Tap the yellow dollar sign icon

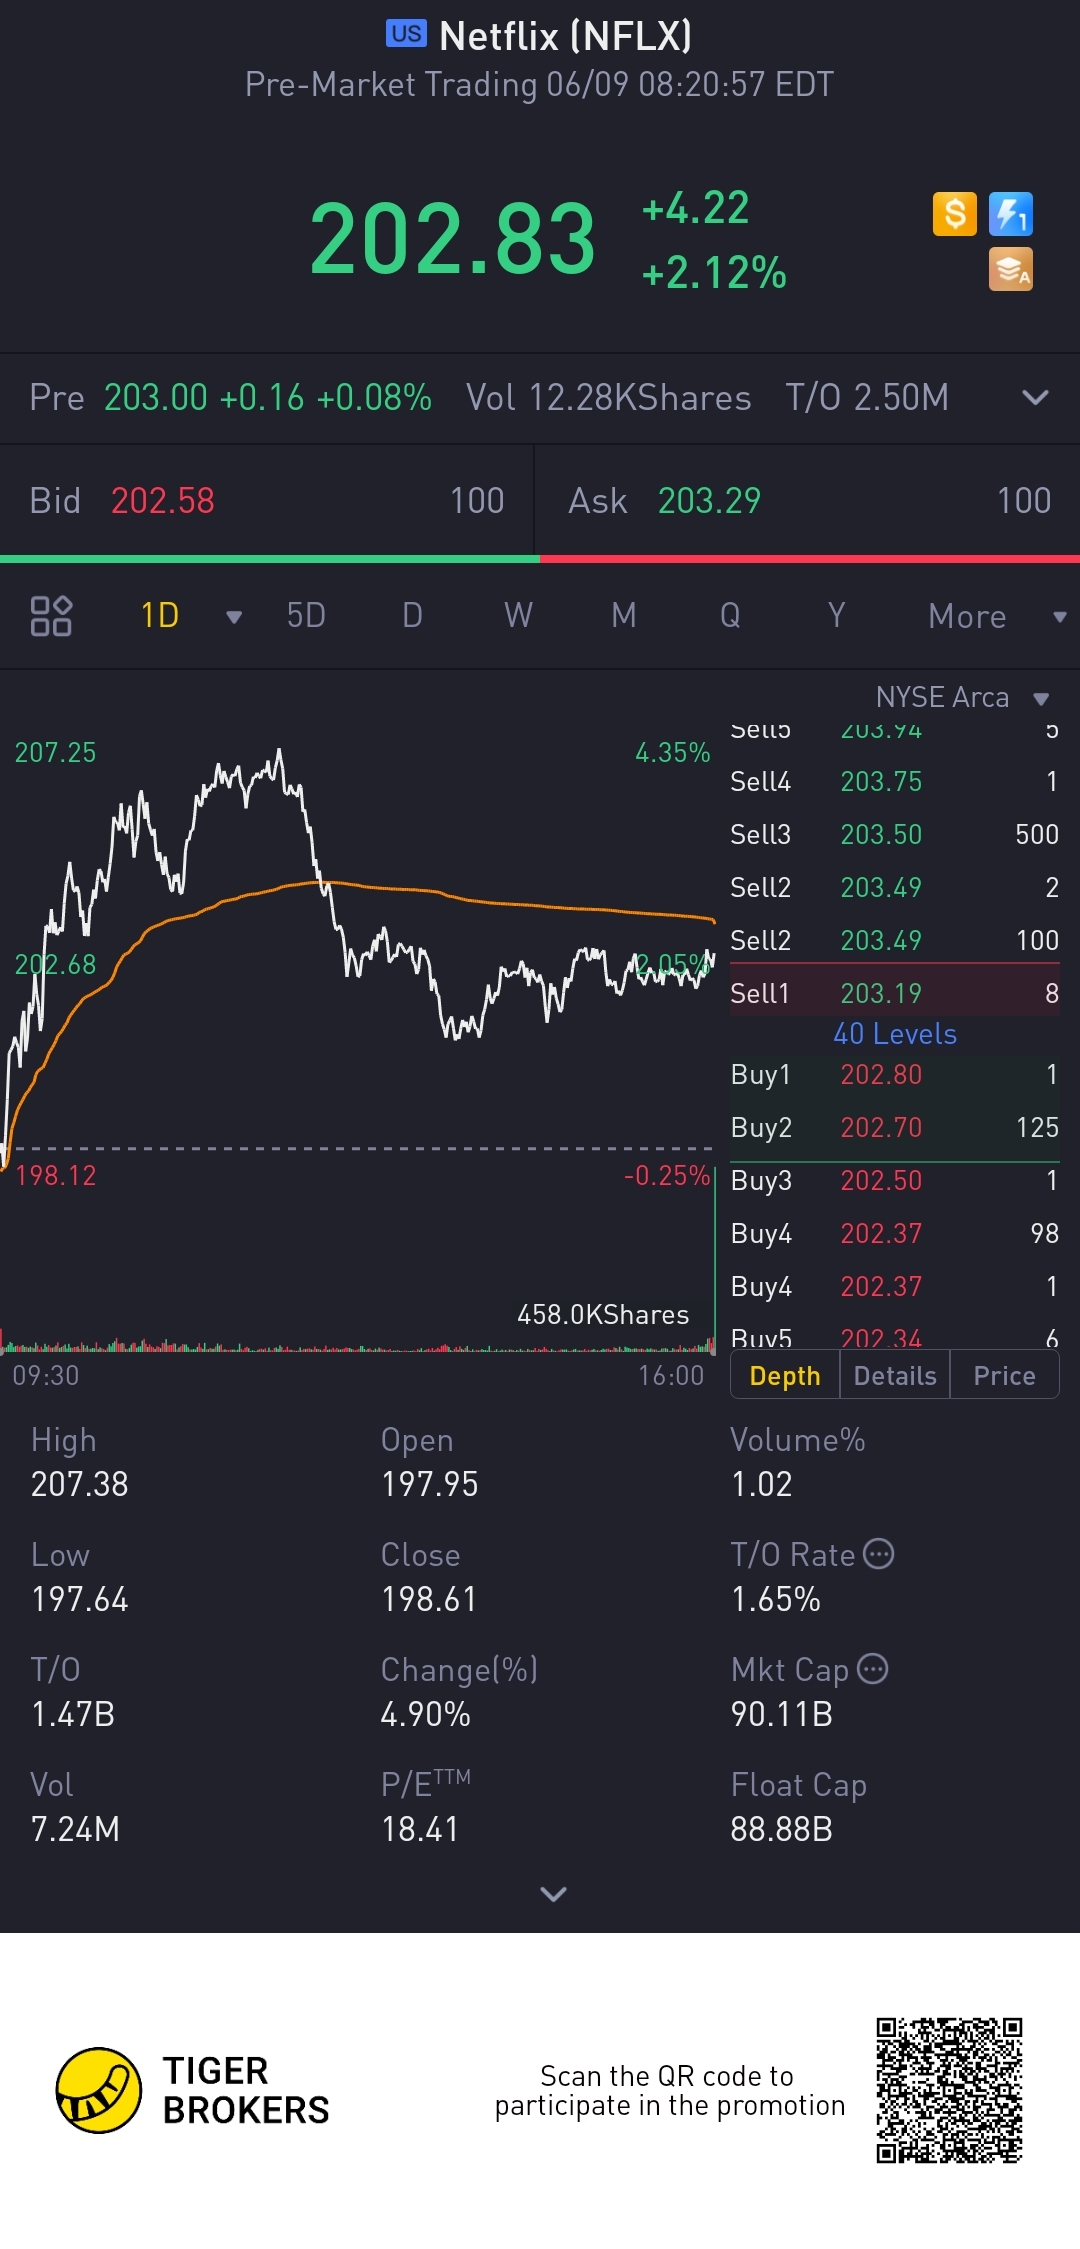click(x=954, y=214)
